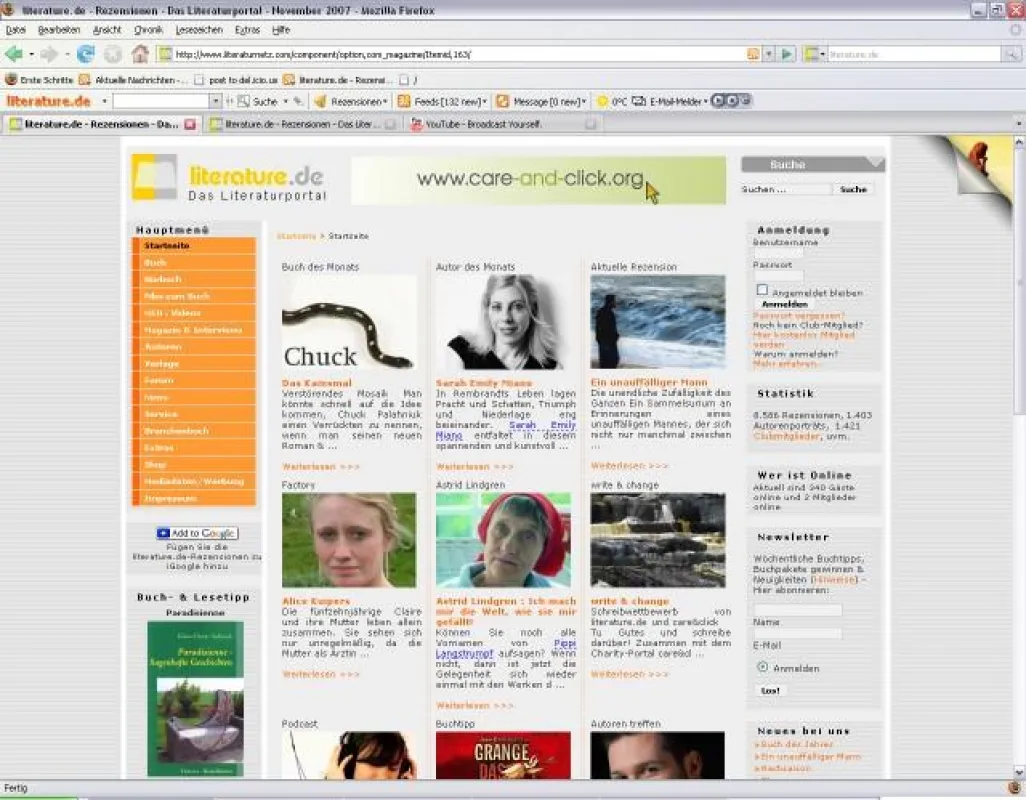Click the Pippi Langstrumpf link
Image resolution: width=1026 pixels, height=800 pixels.
point(506,648)
